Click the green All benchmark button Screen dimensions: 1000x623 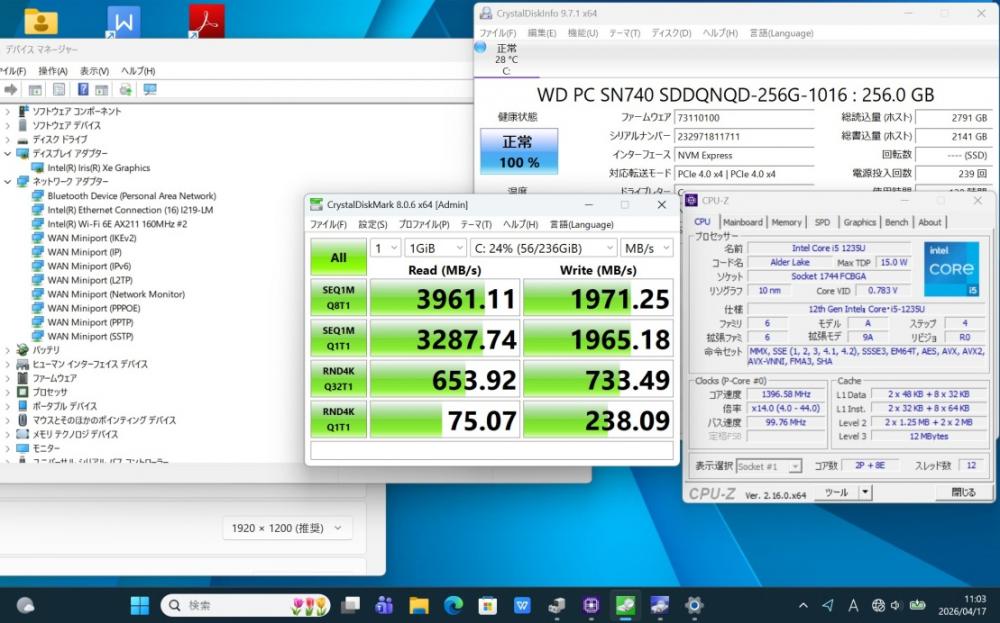click(338, 257)
